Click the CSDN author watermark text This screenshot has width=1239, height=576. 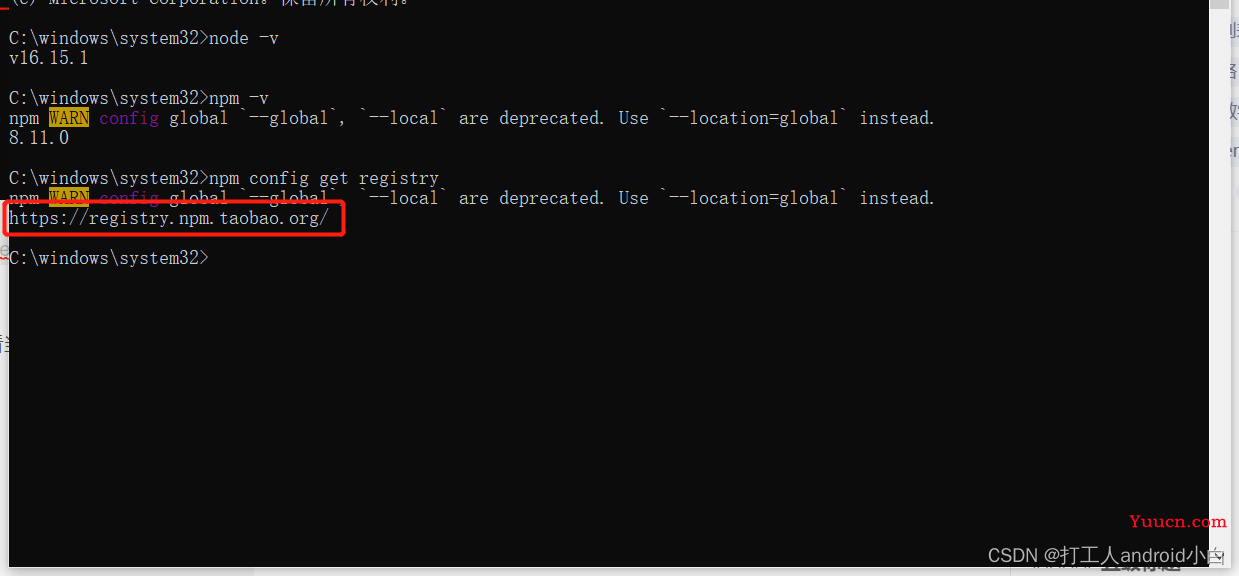pyautogui.click(x=1105, y=555)
